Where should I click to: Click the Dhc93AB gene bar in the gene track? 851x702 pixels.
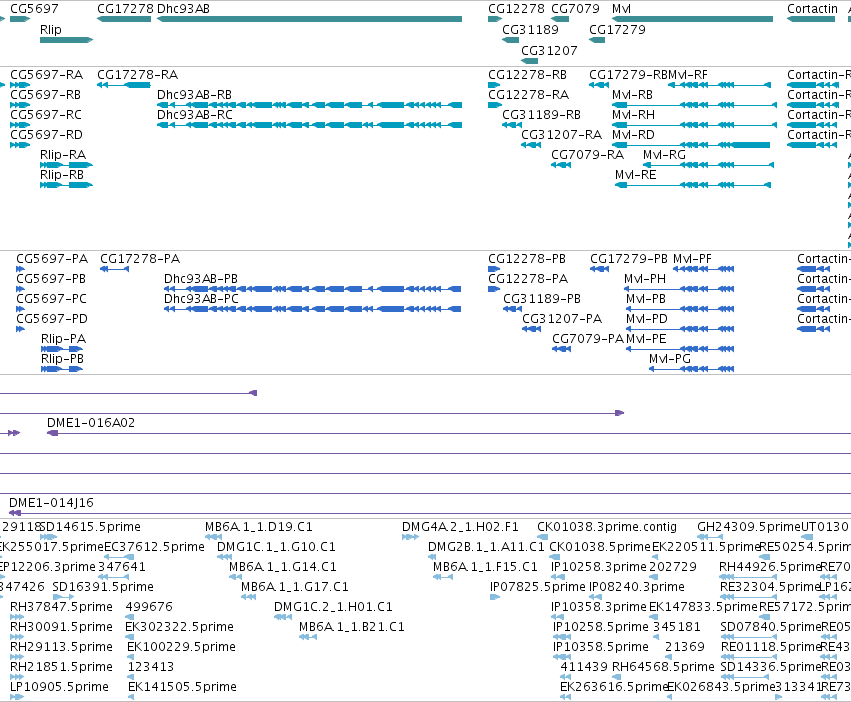point(309,19)
